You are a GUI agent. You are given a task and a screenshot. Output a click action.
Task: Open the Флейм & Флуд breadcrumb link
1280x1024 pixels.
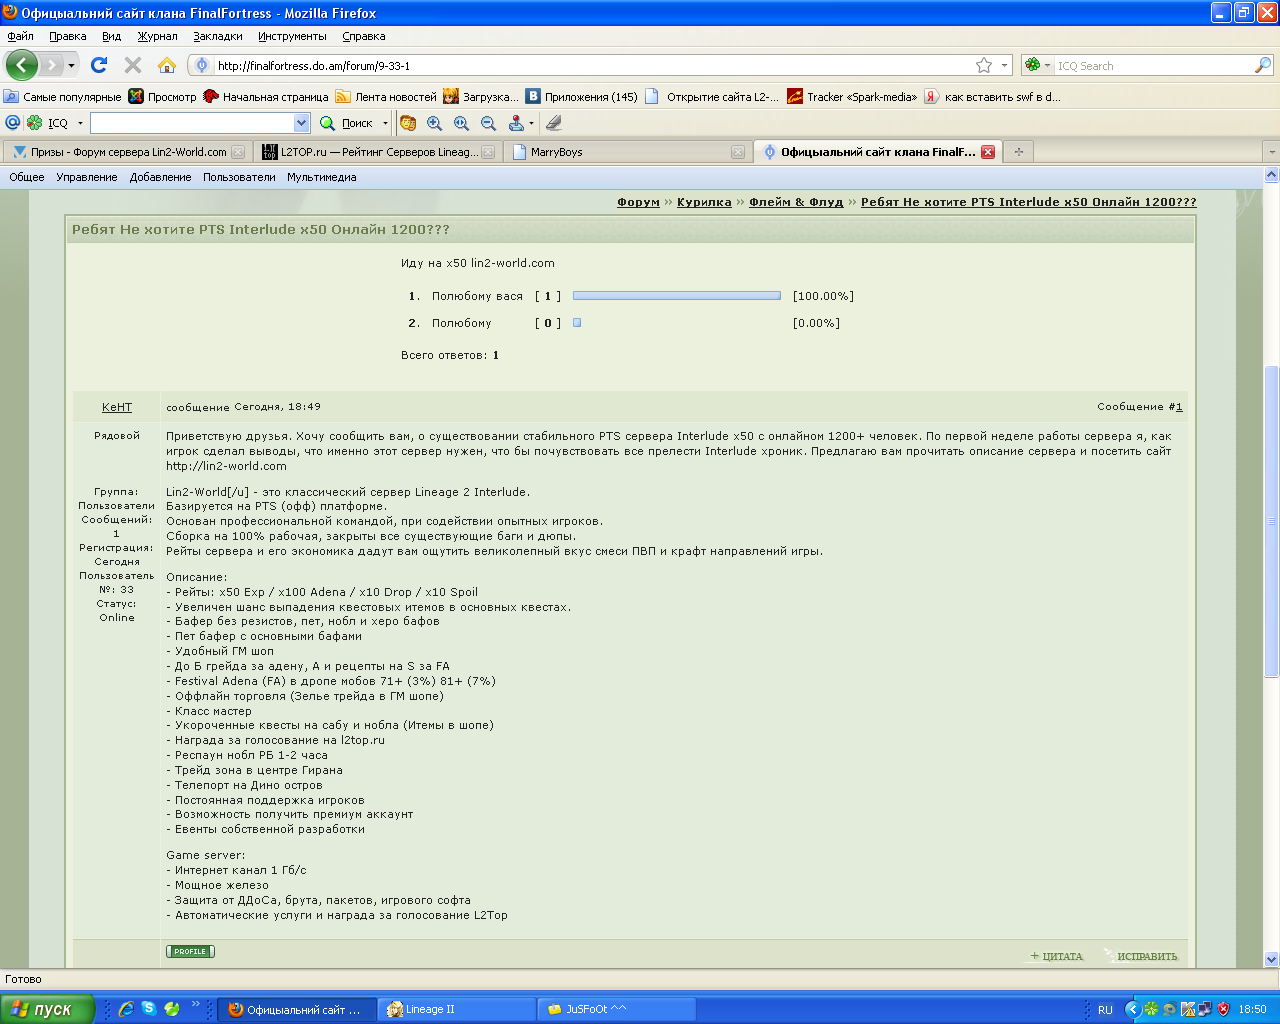796,202
